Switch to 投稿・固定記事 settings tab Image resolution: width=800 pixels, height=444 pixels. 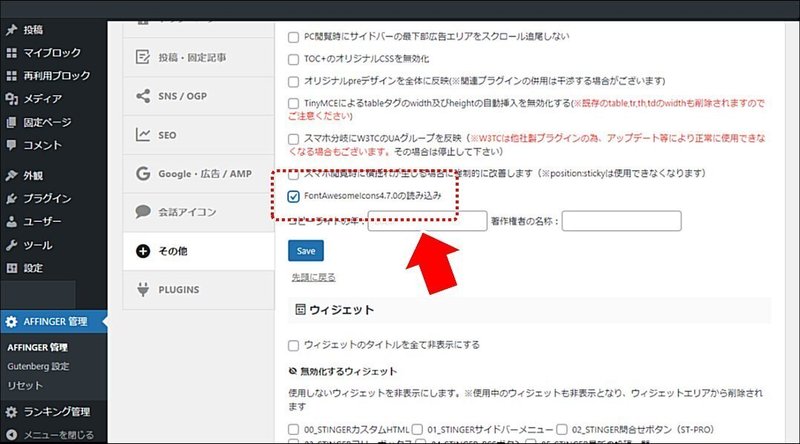(198, 57)
